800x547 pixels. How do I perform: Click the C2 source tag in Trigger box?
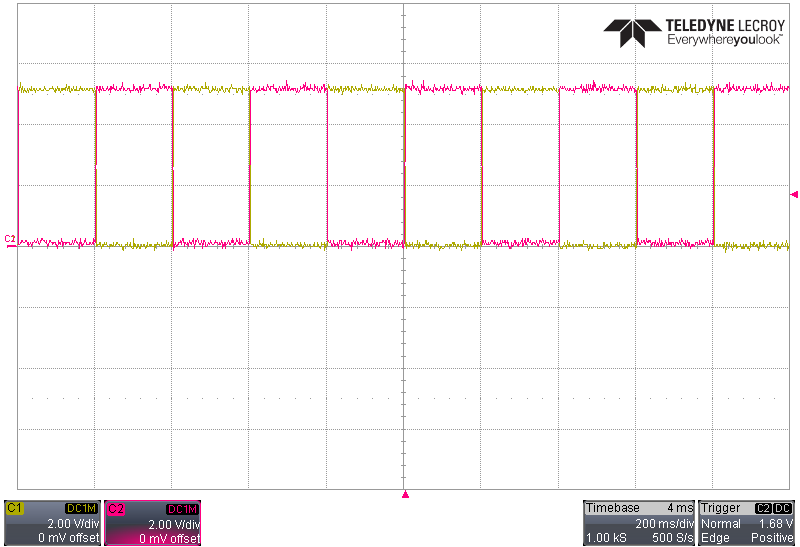pos(763,508)
